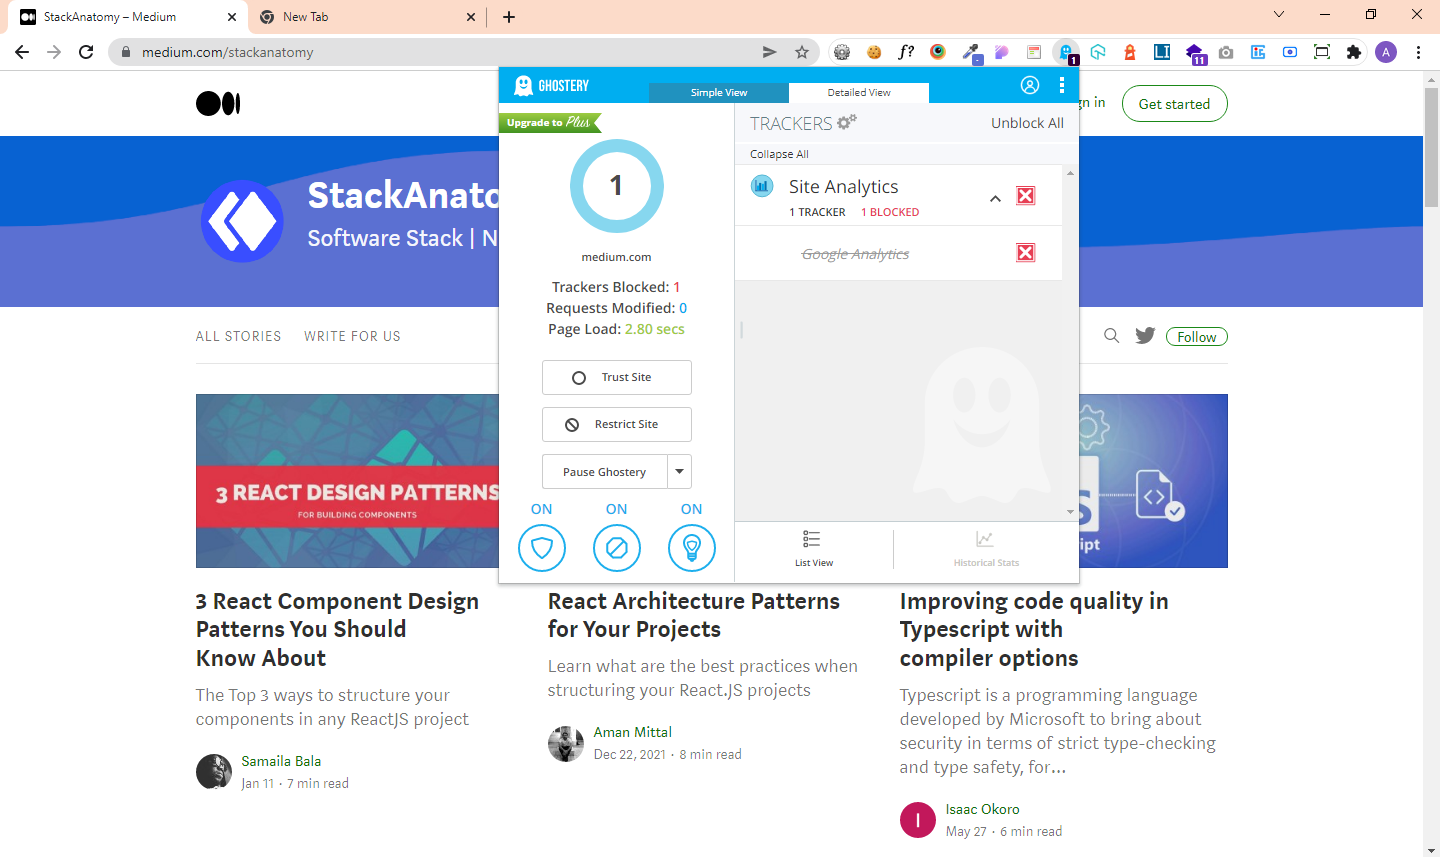This screenshot has width=1440, height=857.
Task: Reload the current page
Action: [86, 52]
